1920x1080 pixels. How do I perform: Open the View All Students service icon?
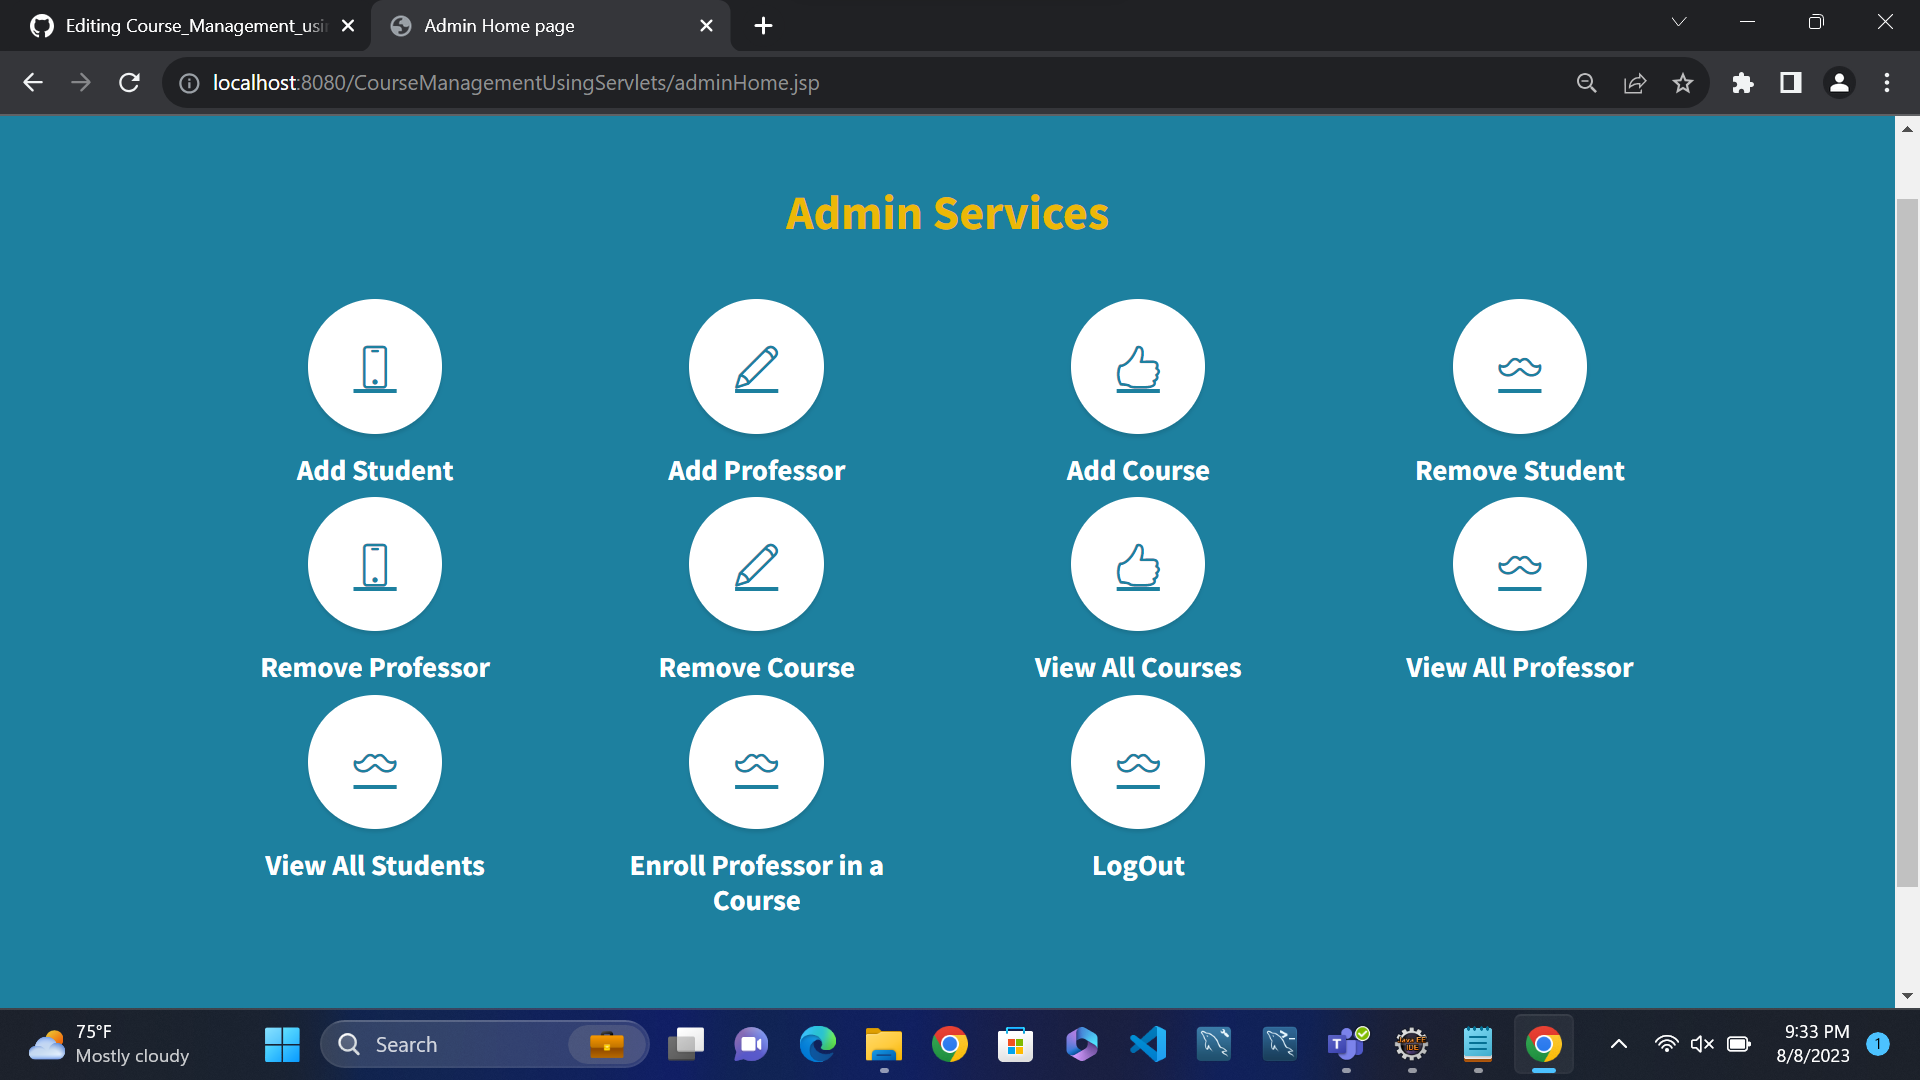coord(374,762)
